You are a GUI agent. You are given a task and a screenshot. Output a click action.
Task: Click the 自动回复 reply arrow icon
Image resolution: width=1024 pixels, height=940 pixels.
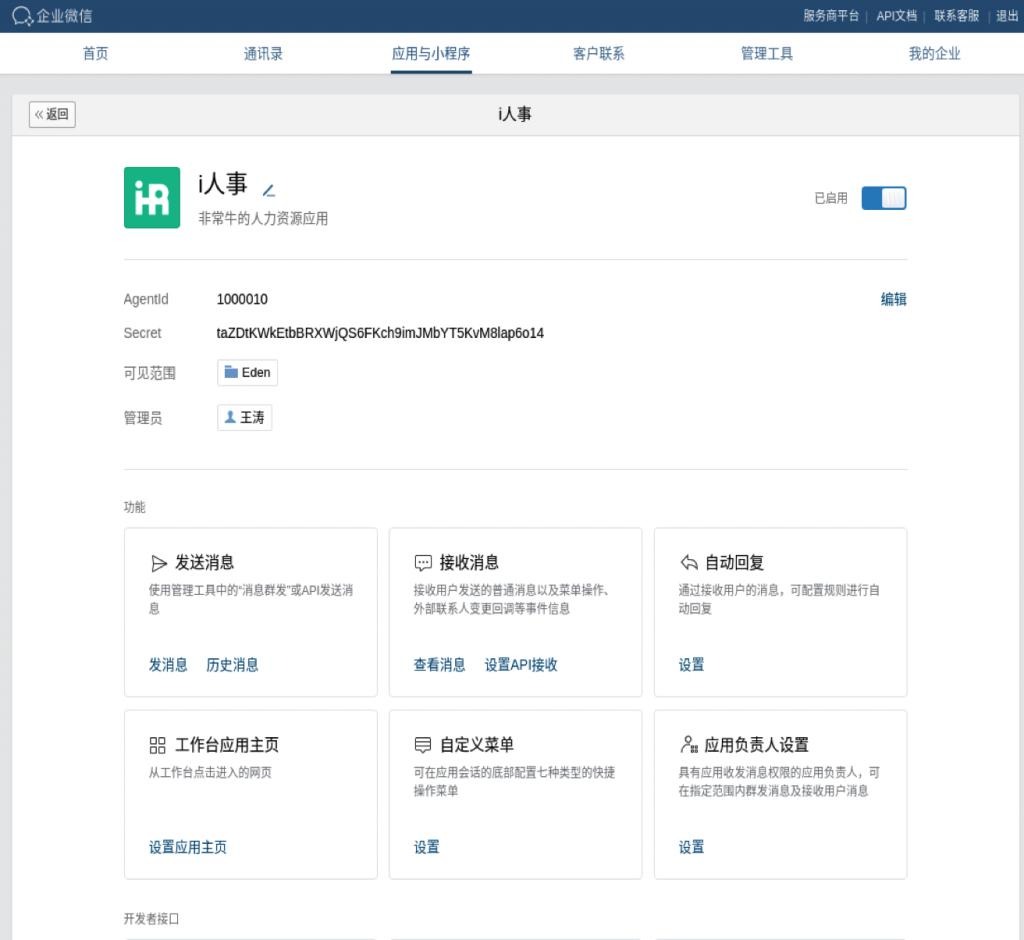(688, 562)
